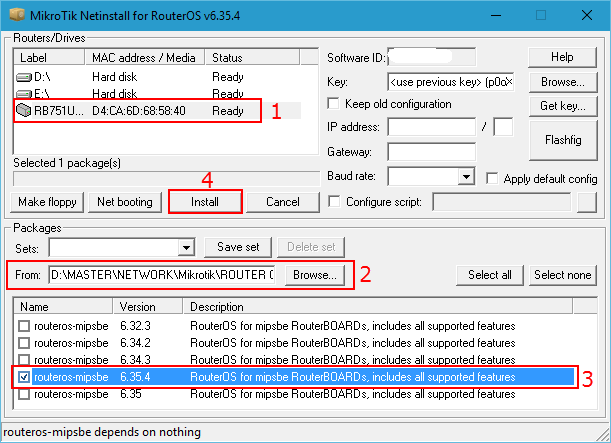Click the E:\ hard disk drive icon
Screen dimensions: 611x443
[23, 94]
